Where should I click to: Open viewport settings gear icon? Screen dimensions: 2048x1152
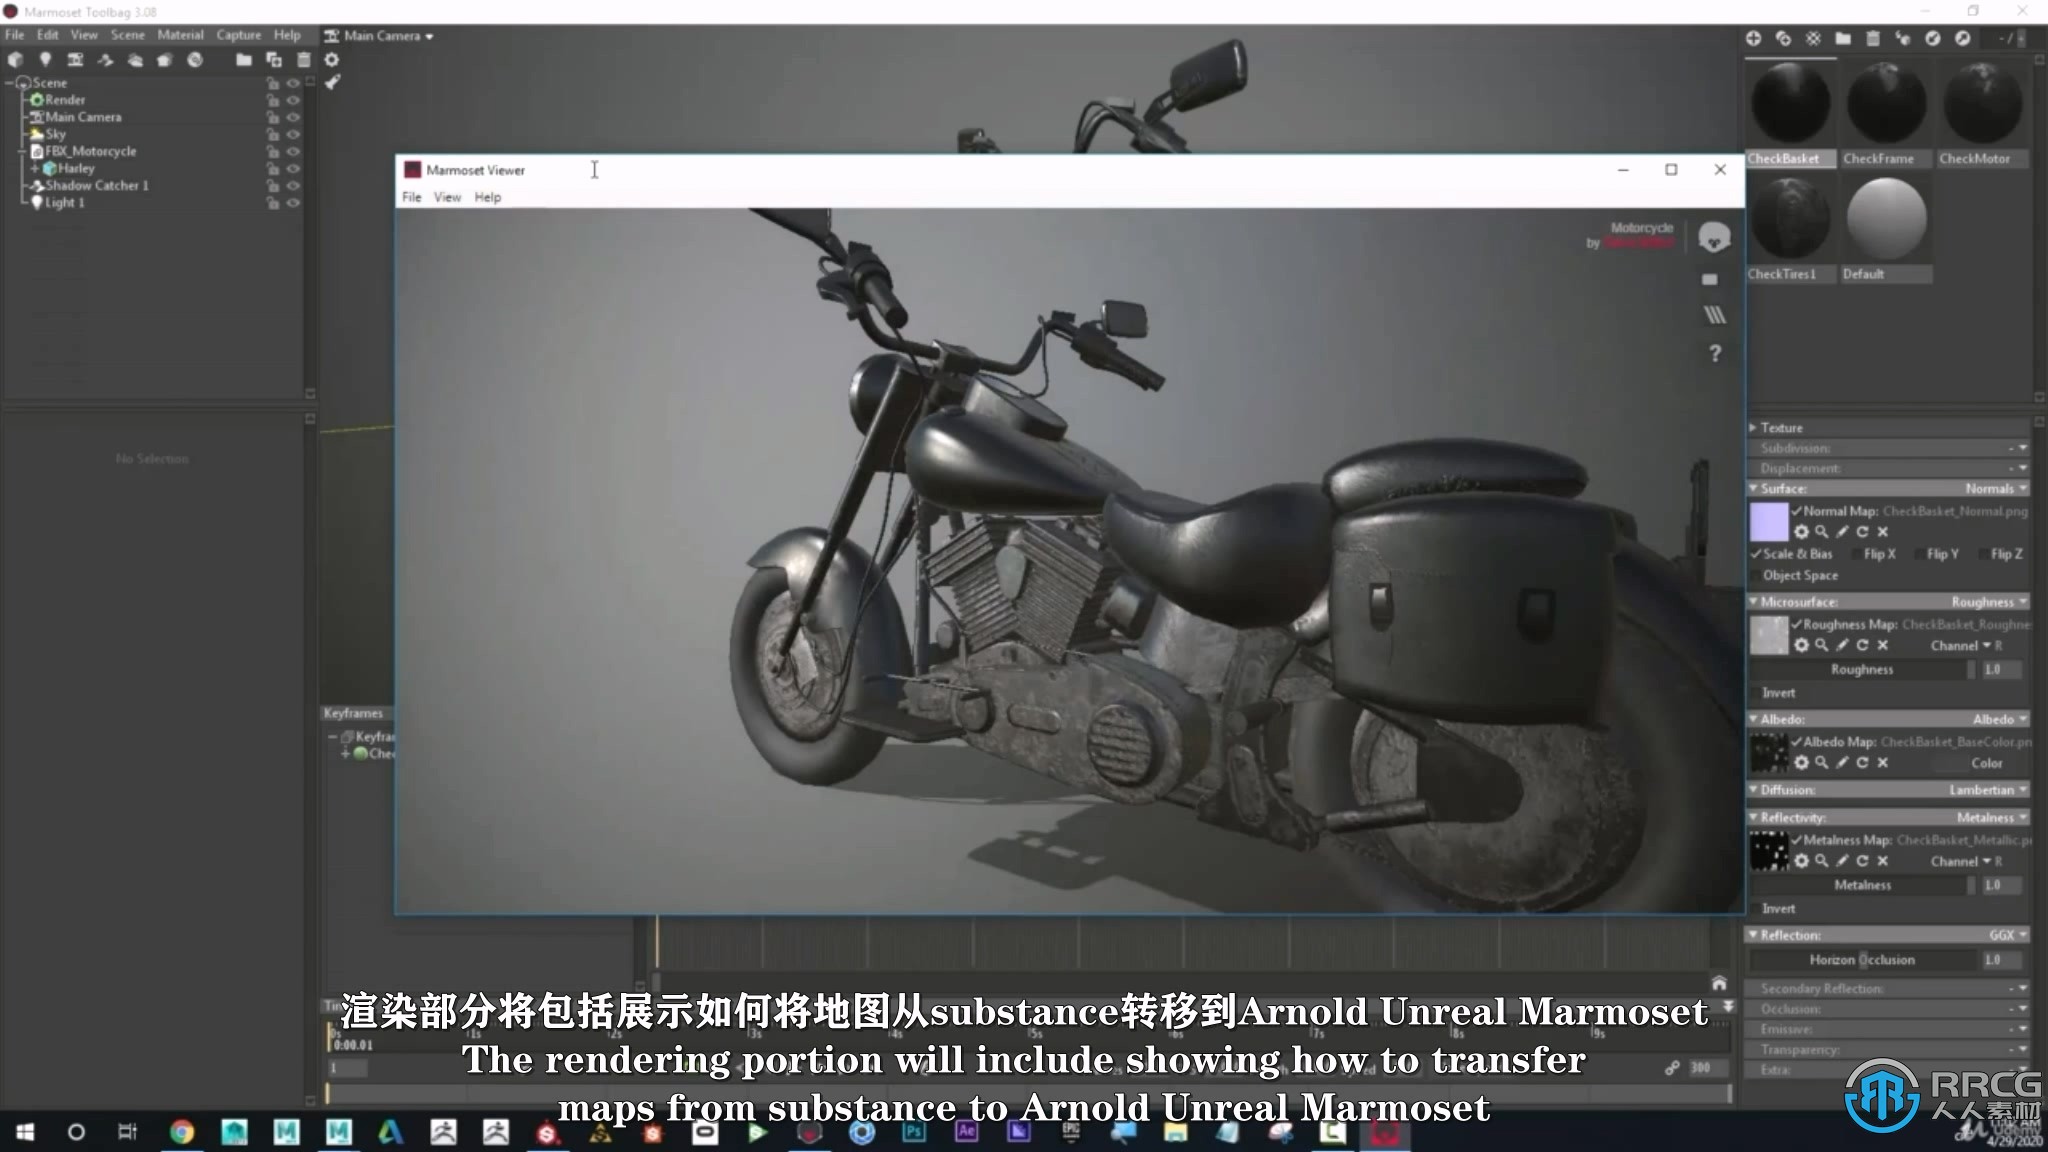332,60
